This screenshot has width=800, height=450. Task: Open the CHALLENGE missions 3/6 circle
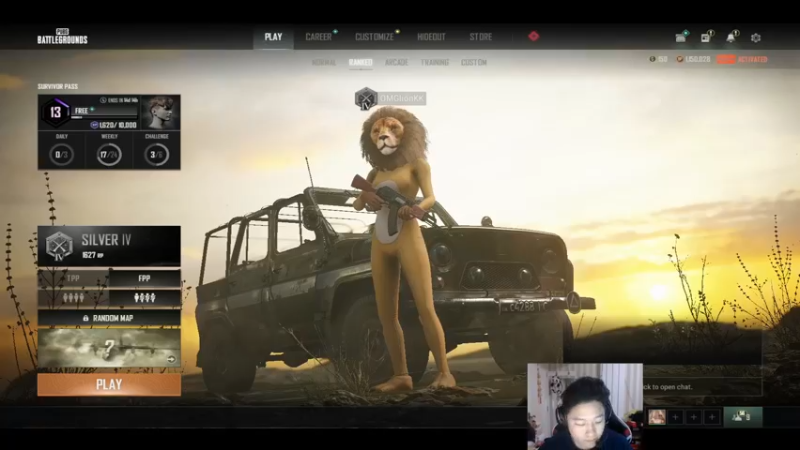[x=156, y=155]
